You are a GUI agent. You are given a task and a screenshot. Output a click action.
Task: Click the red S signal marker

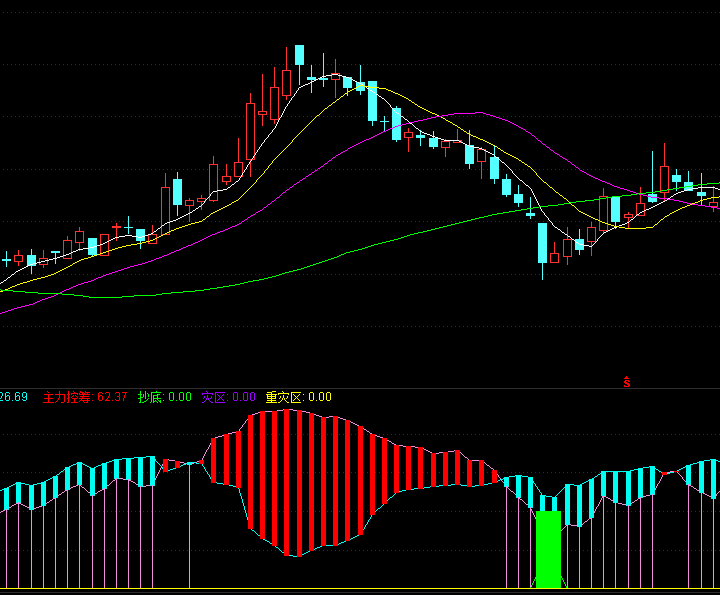click(x=627, y=382)
